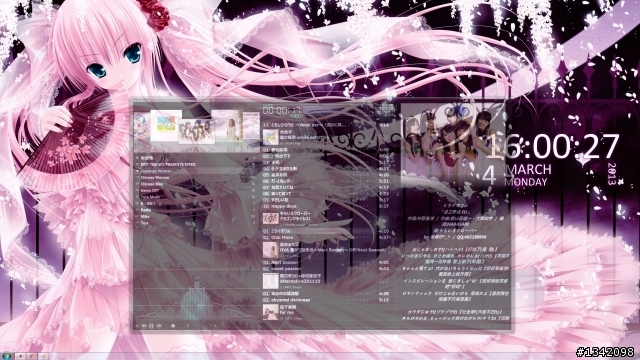Viewport: 640px width, 360px height.
Task: Select the "Pure Music" playlist entry
Action: [x=150, y=197]
